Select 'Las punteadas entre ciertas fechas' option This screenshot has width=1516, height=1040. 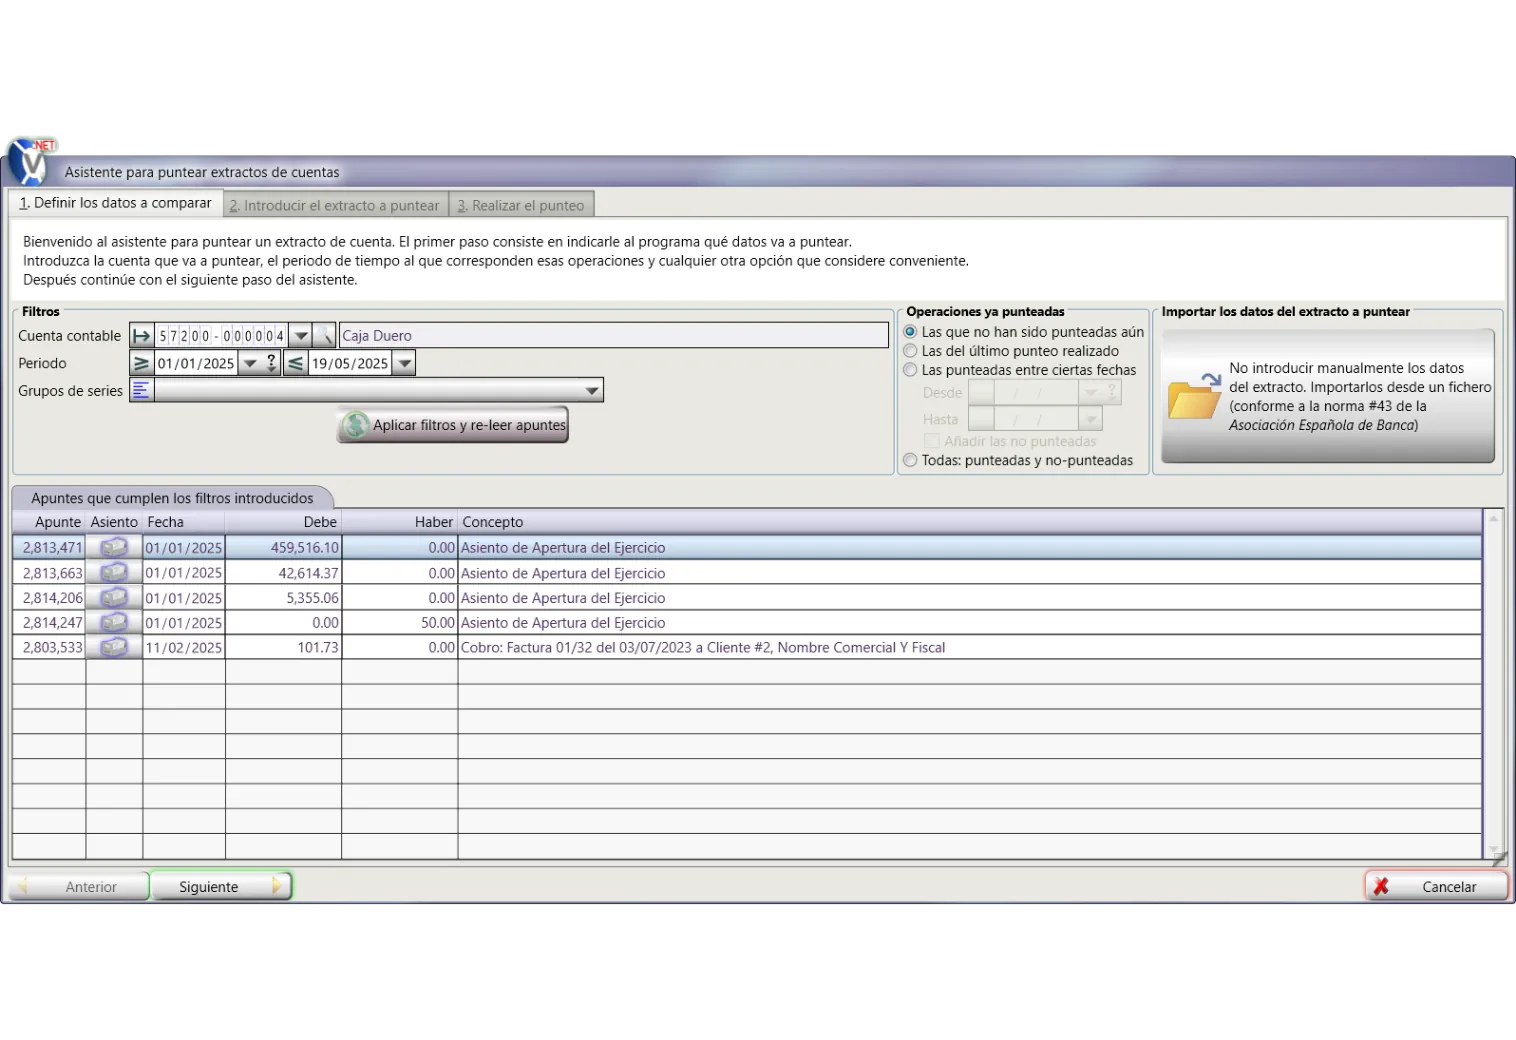[x=910, y=370]
